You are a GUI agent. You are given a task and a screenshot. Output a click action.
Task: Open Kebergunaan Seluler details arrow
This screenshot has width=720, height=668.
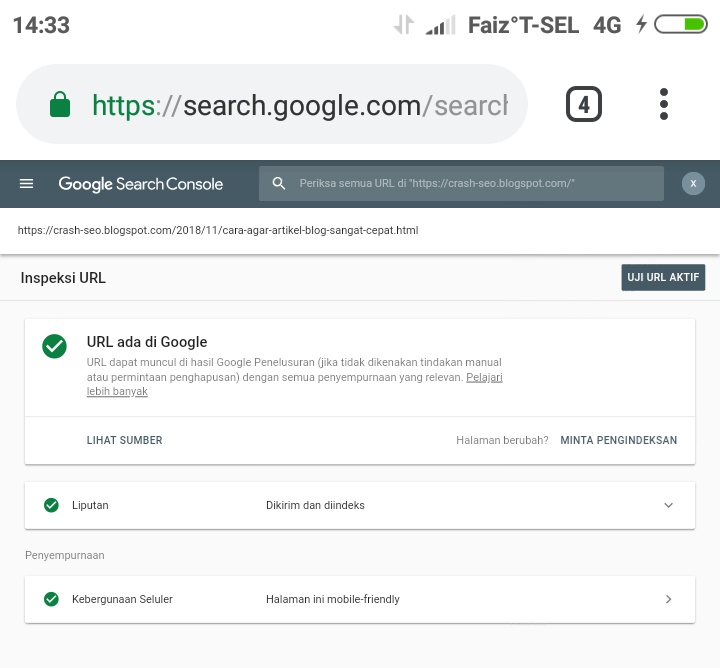(669, 599)
